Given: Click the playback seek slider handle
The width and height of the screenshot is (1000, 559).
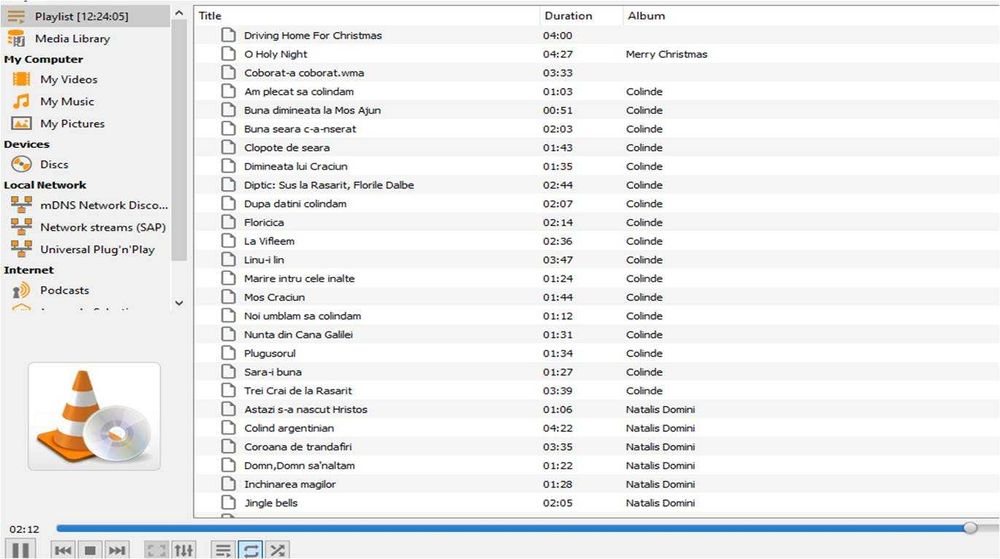Looking at the screenshot, I should click(970, 528).
